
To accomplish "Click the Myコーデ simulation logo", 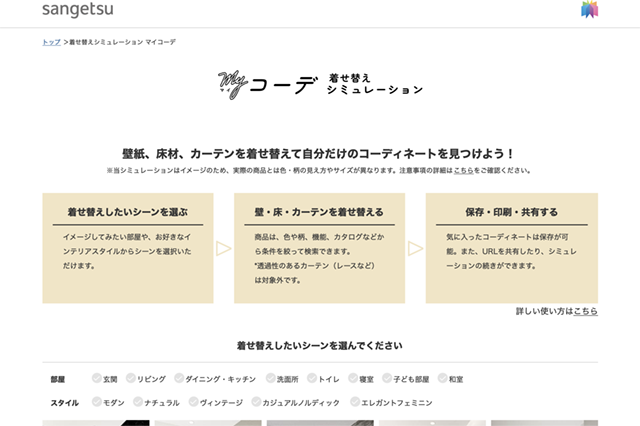I will point(320,84).
